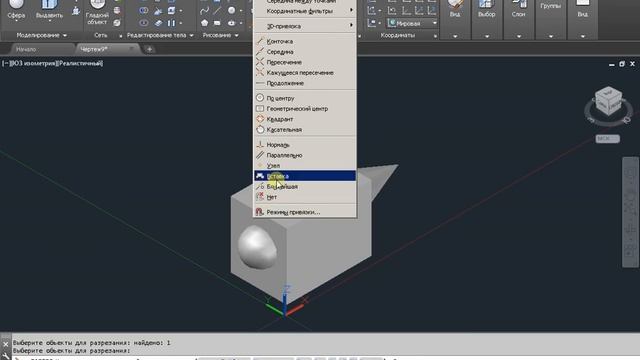Add a new drawing tab with plus
Screen dimensions: 640x360
[x=149, y=49]
